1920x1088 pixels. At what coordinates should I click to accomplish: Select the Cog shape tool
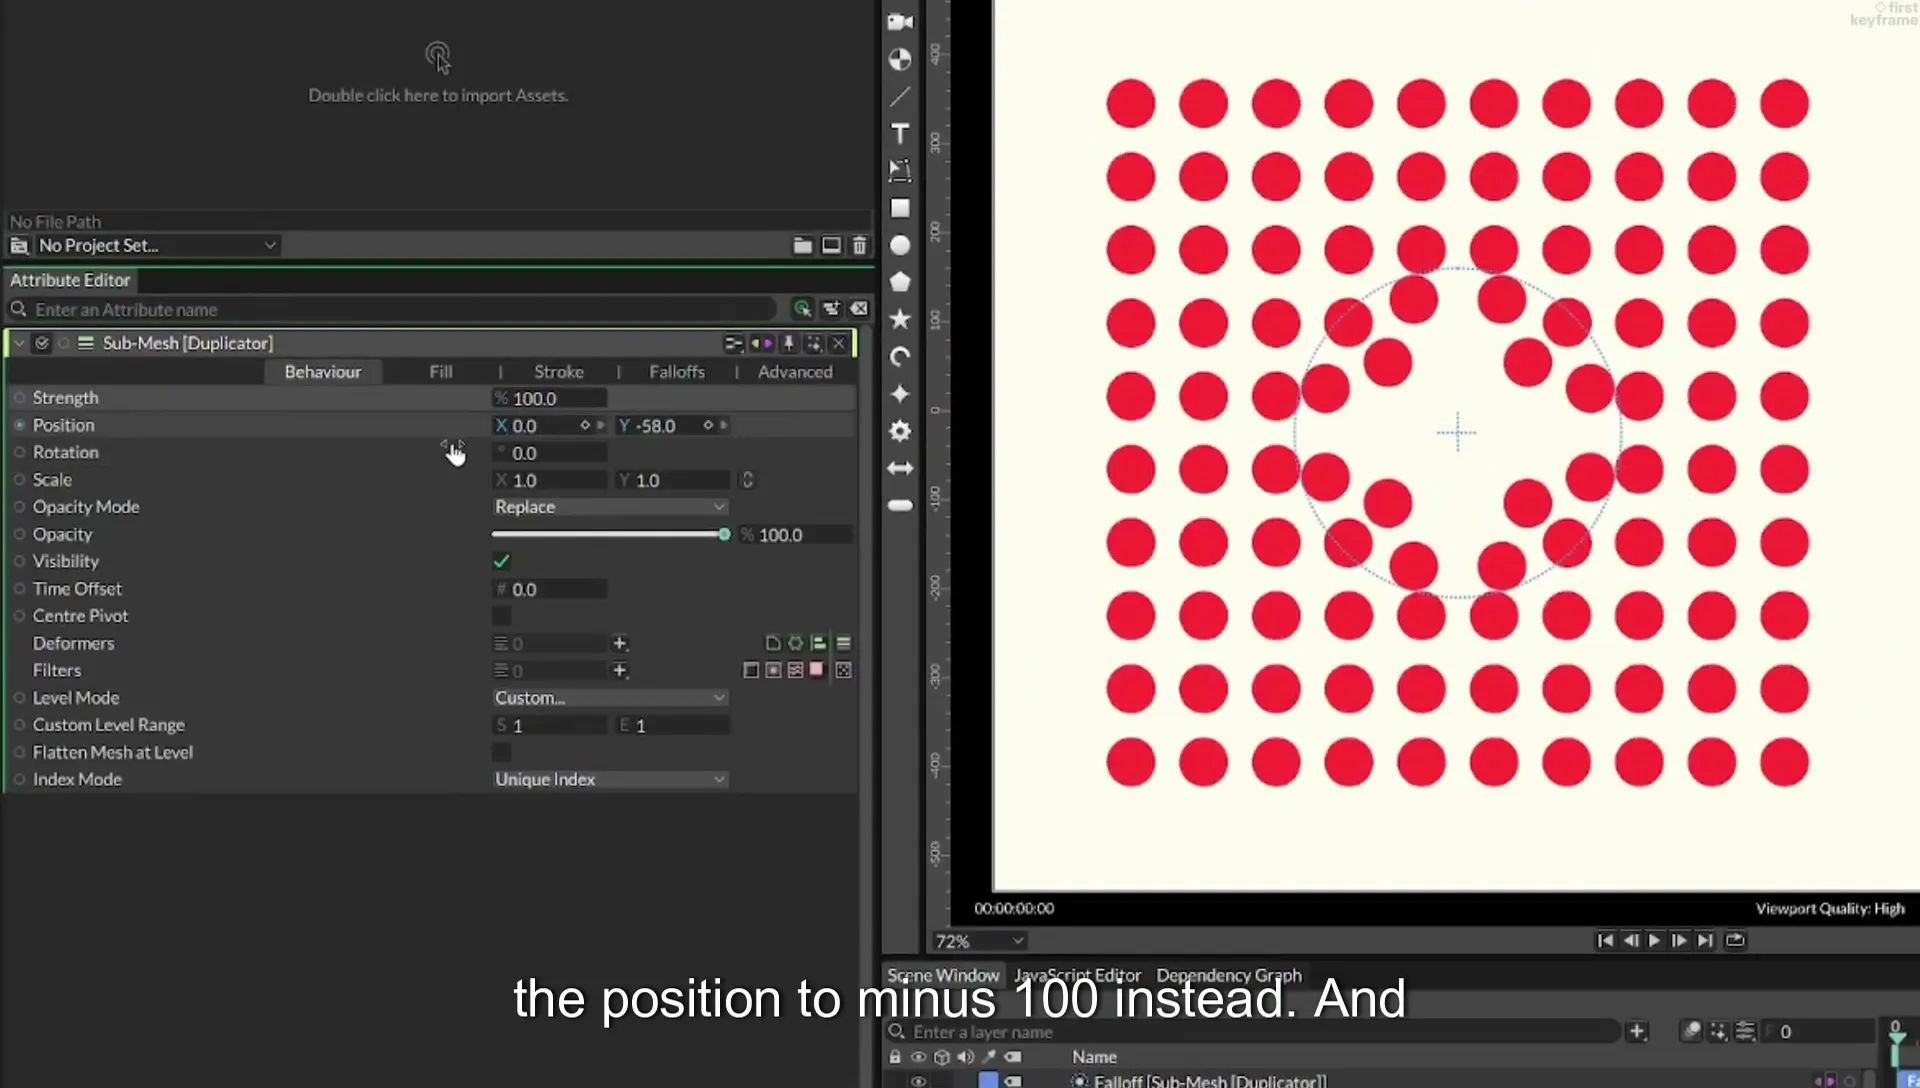point(900,431)
